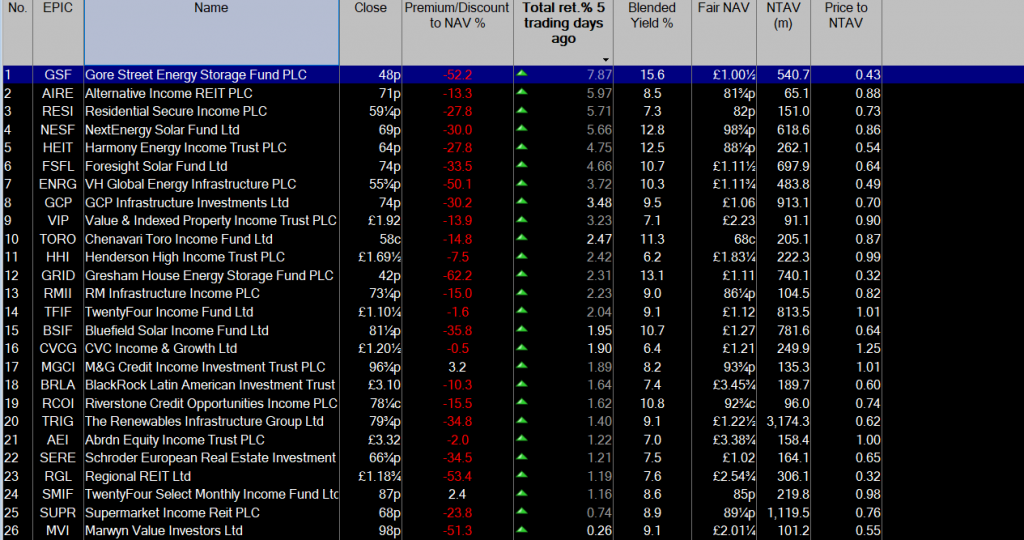Click the Blended Yield % column header
The height and width of the screenshot is (540, 1024).
(652, 15)
